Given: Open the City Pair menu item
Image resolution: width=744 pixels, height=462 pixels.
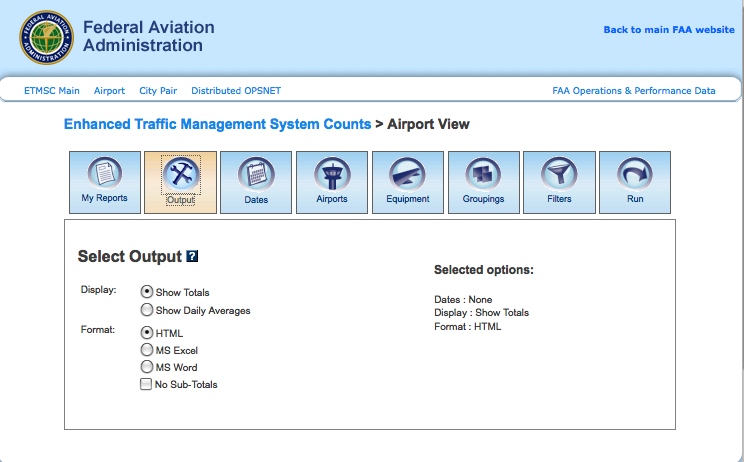Looking at the screenshot, I should pos(158,91).
